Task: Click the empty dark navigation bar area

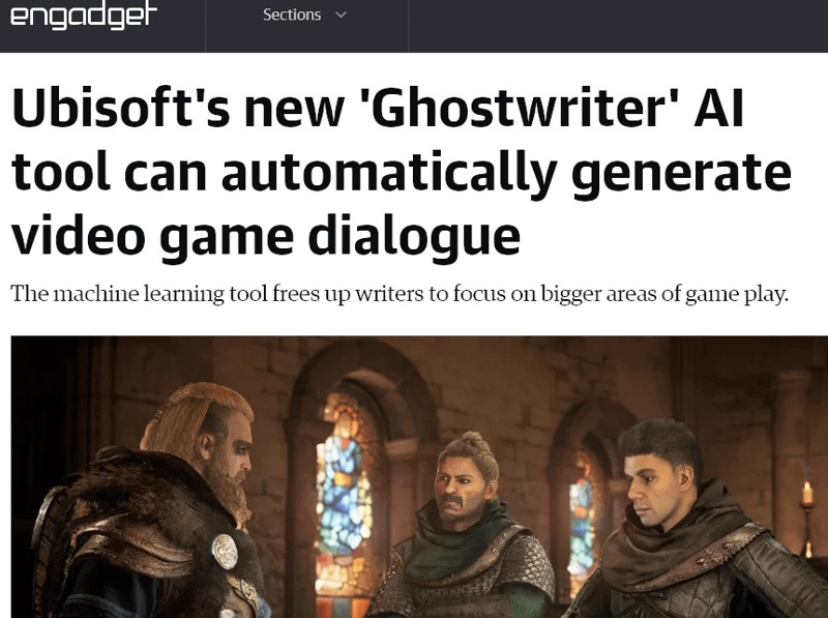Action: 618,25
